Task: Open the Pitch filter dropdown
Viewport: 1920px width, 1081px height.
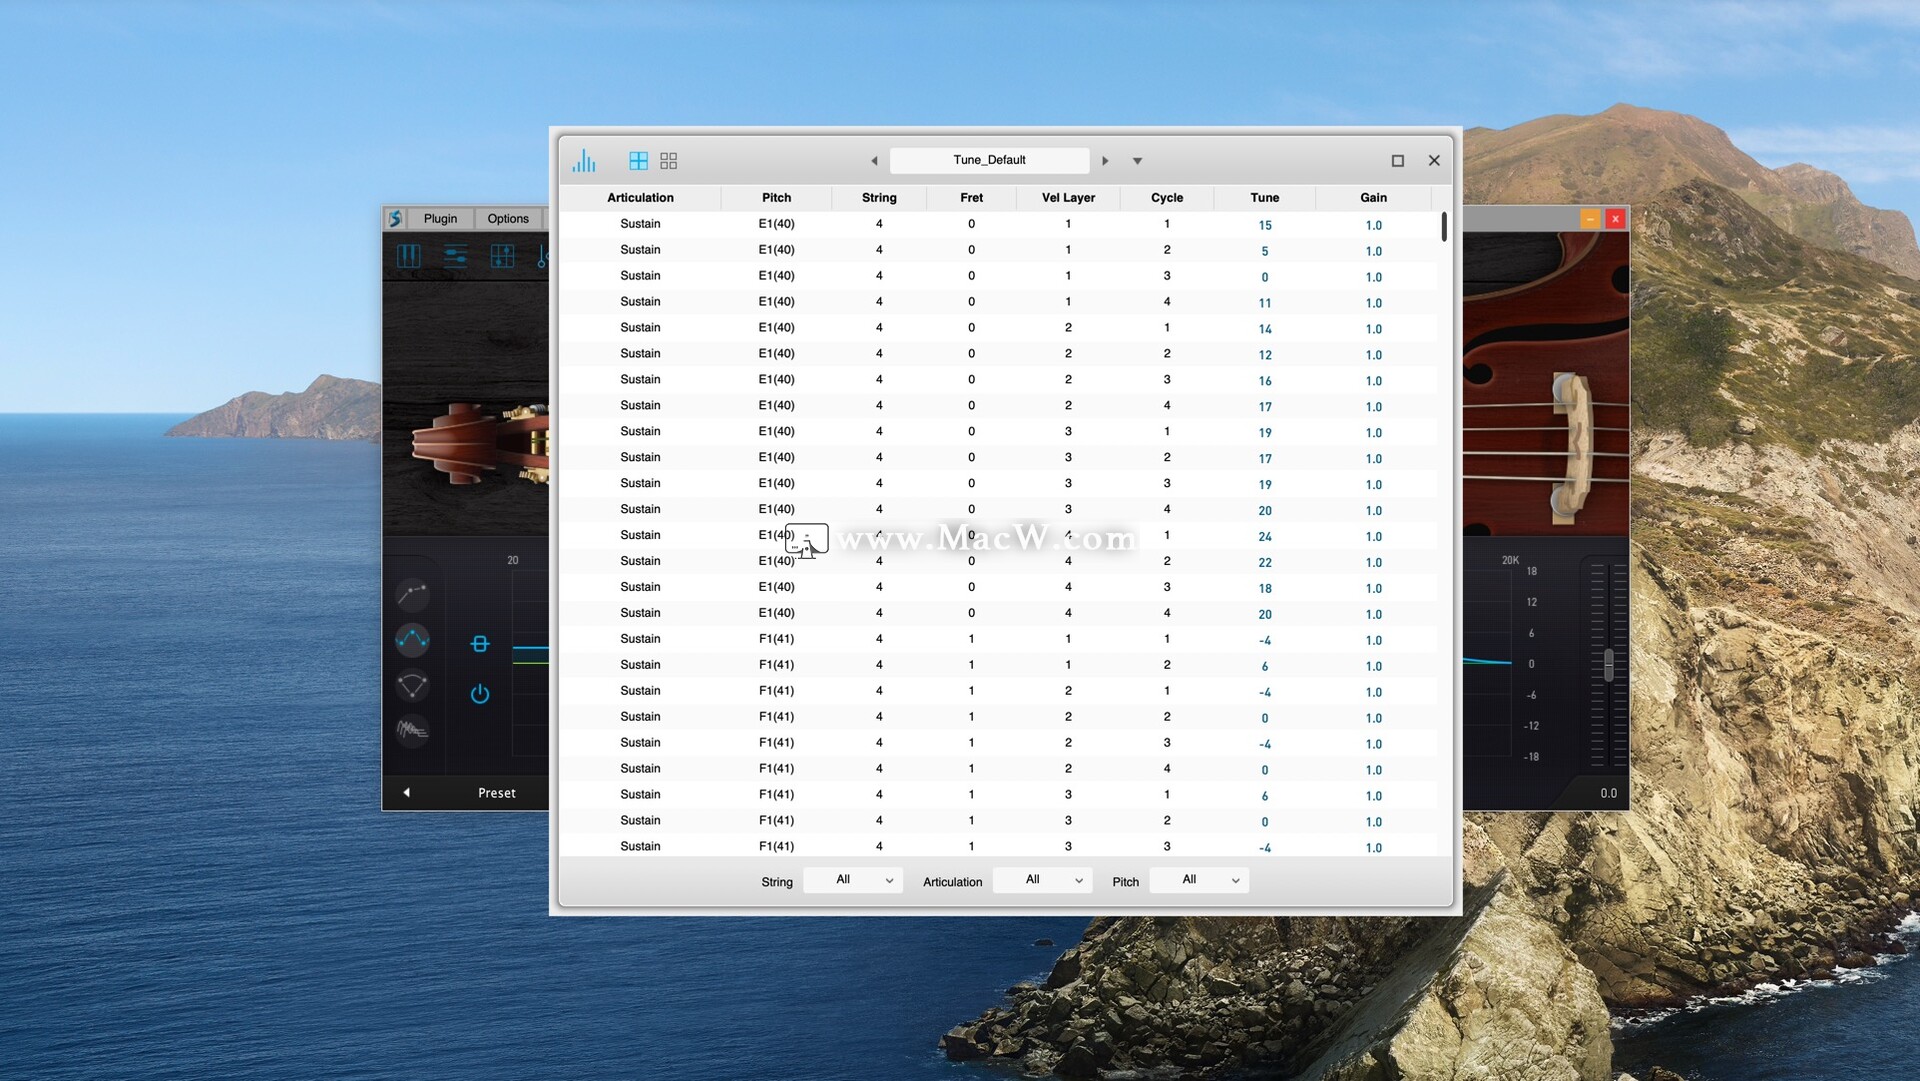Action: (x=1200, y=880)
